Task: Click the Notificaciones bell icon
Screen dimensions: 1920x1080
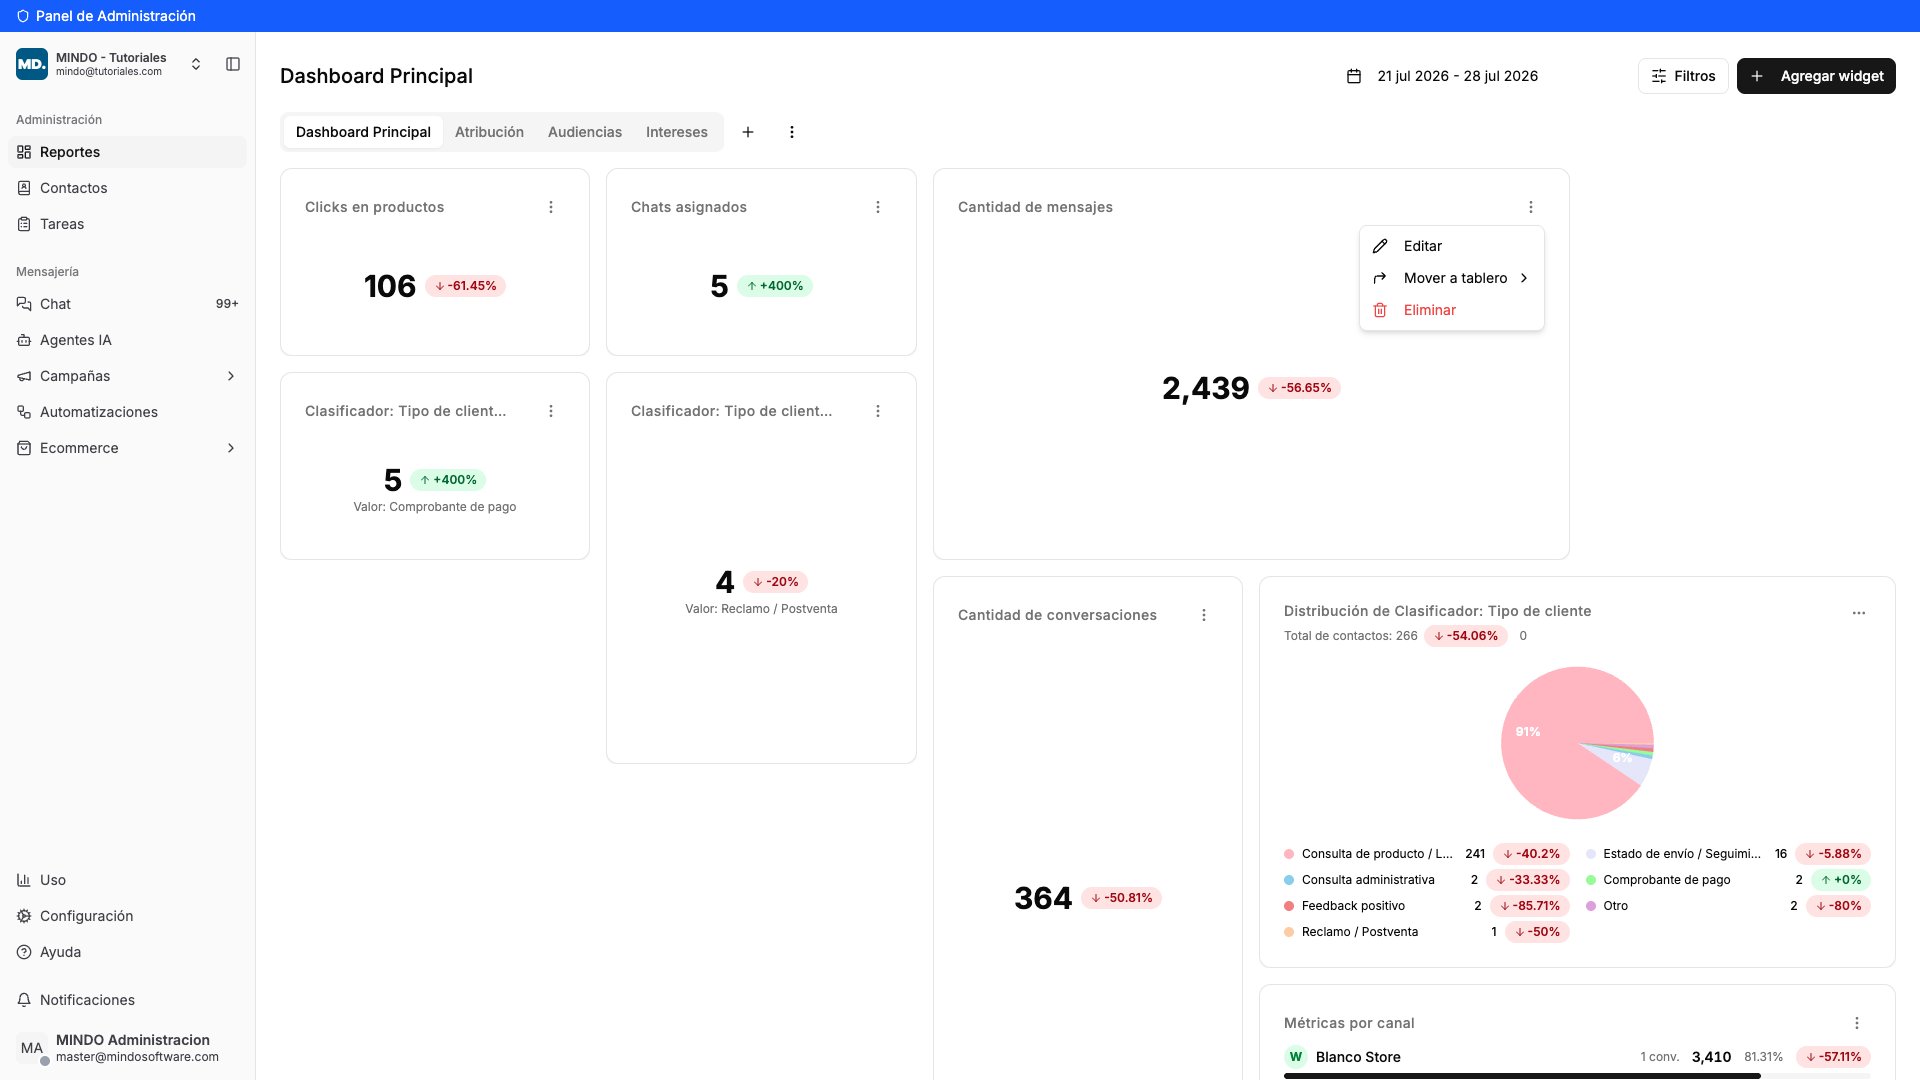Action: point(24,1000)
